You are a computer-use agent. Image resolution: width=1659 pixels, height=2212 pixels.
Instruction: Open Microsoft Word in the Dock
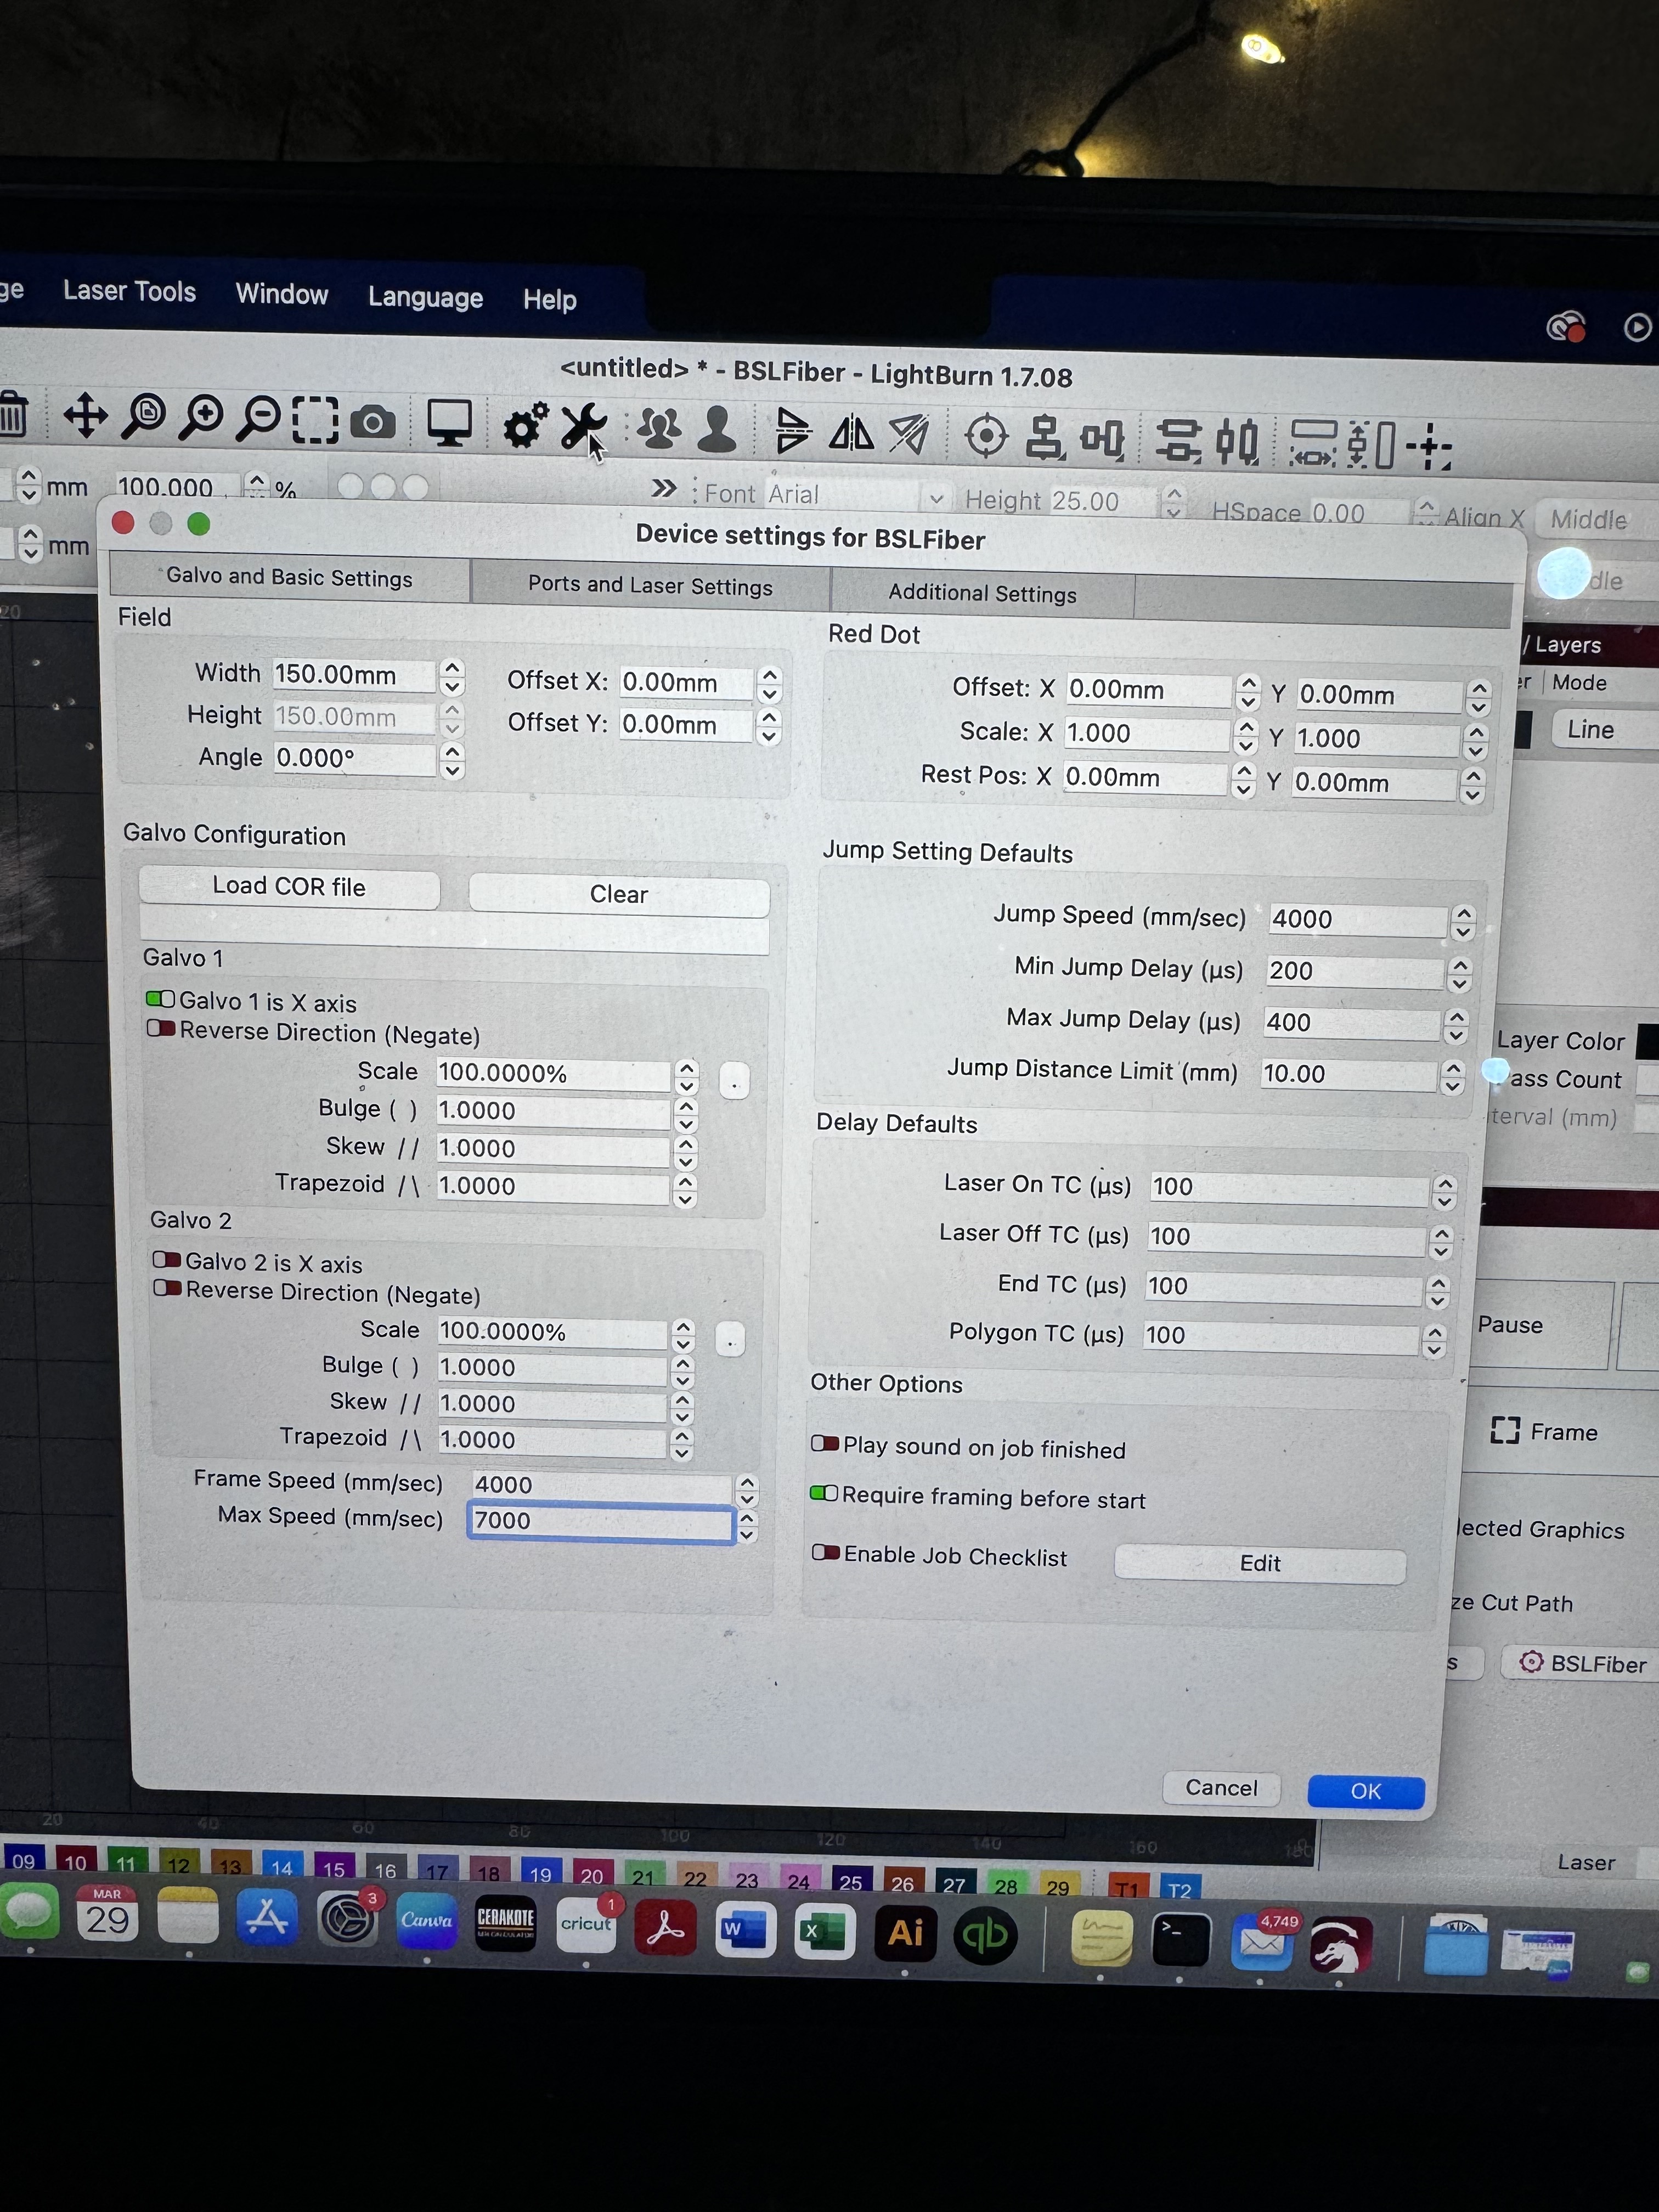[x=745, y=1928]
